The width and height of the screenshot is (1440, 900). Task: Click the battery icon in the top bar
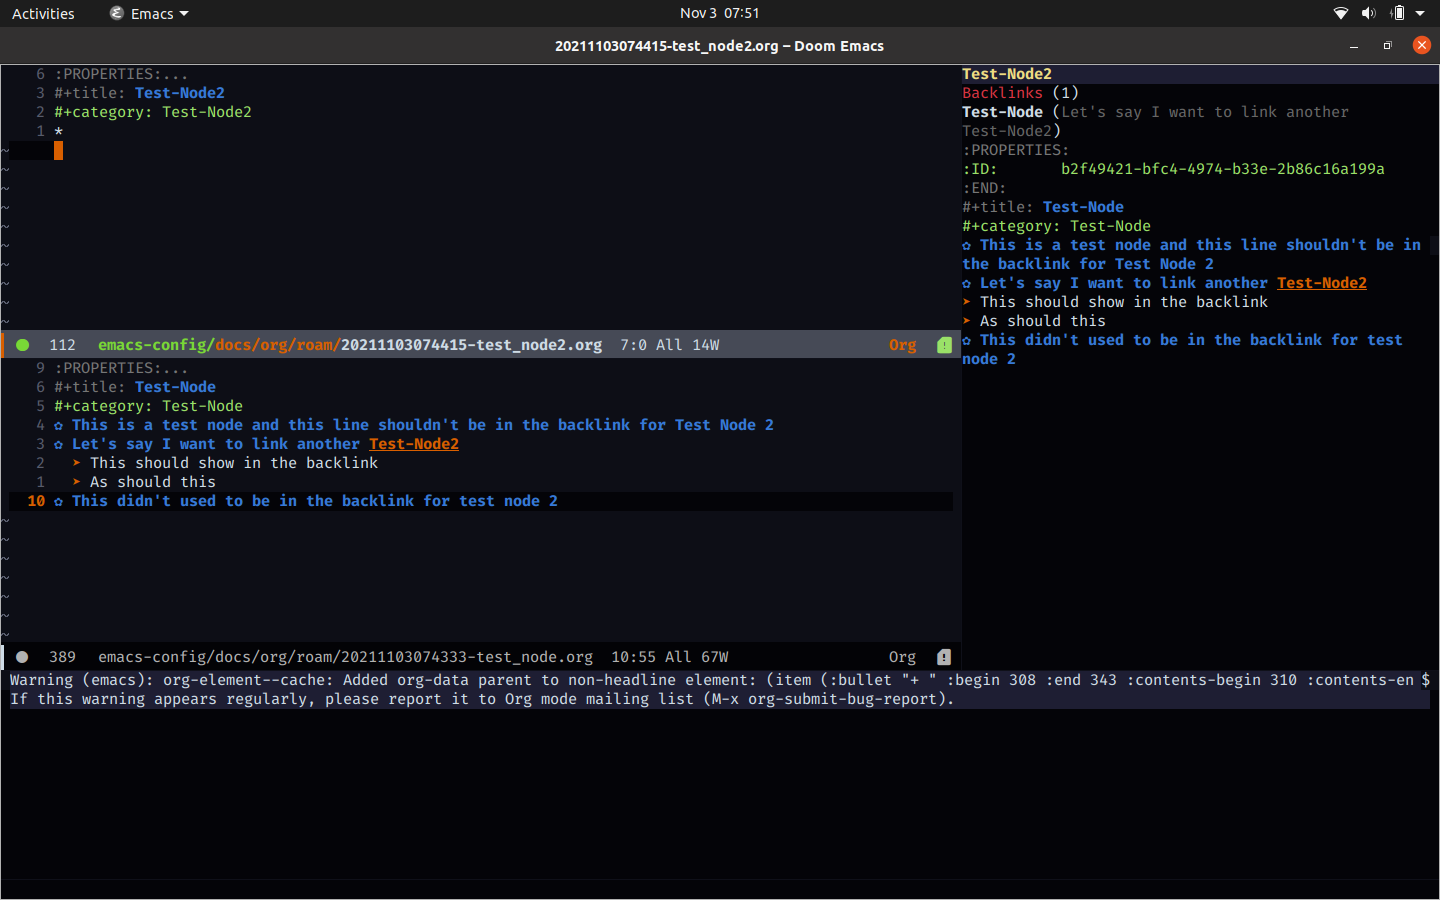[x=1396, y=13]
